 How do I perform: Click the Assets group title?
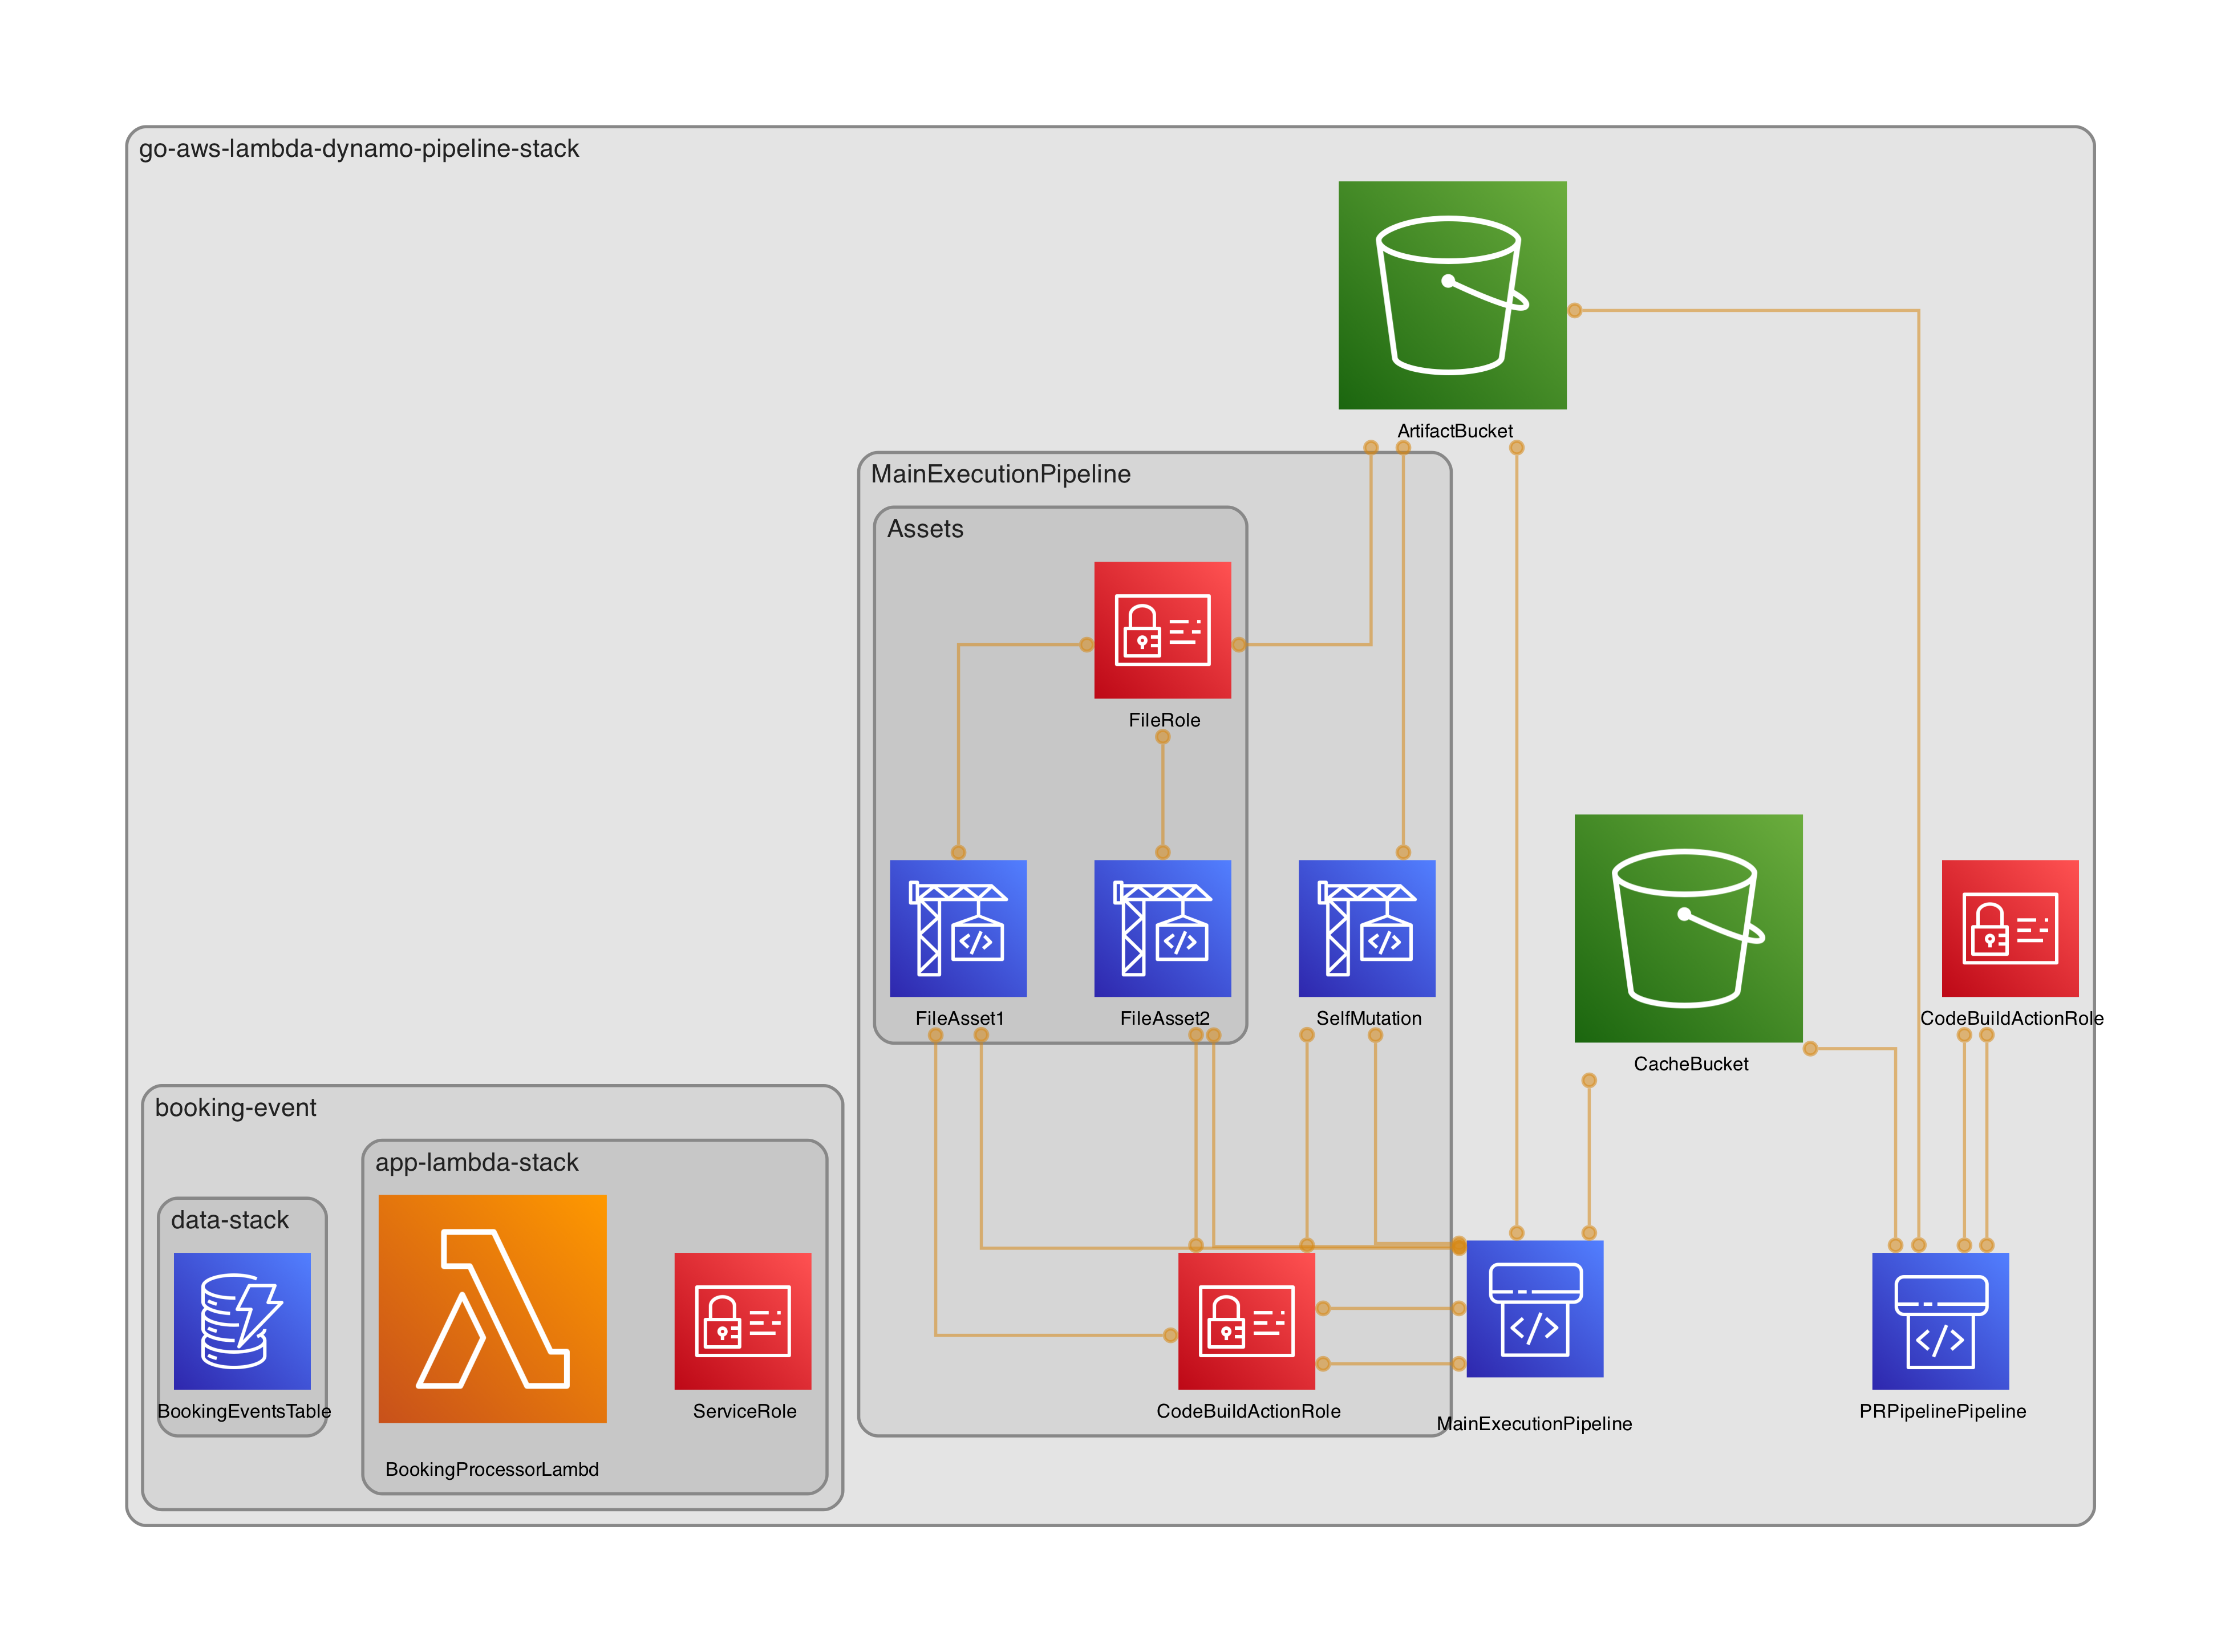tap(925, 529)
